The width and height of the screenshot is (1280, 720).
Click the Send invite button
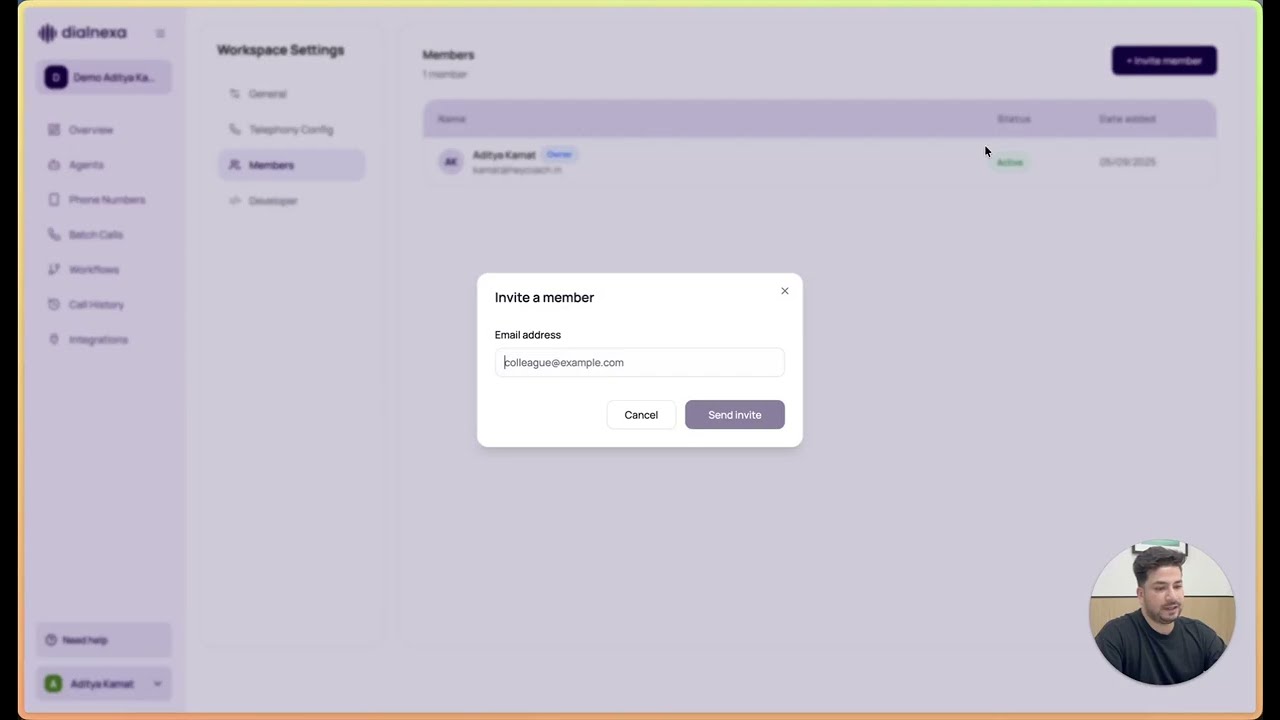pos(735,415)
